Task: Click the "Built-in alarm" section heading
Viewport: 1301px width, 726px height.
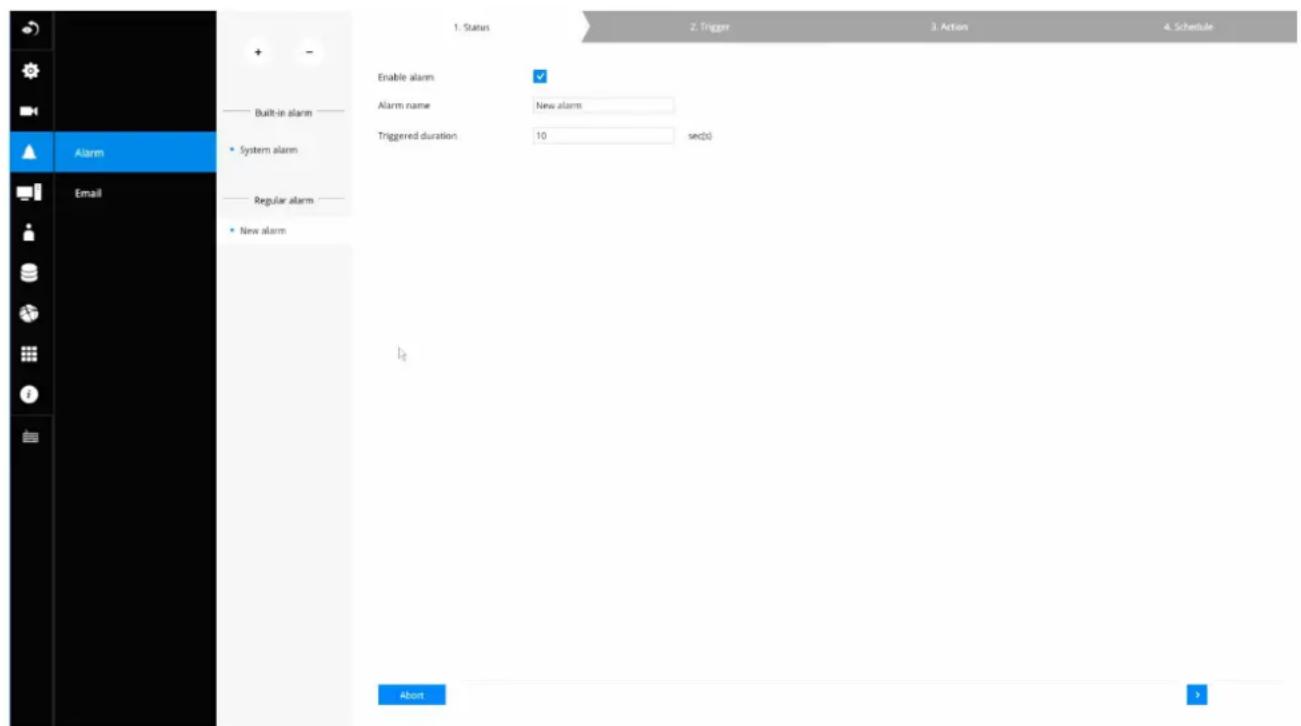Action: click(x=284, y=113)
